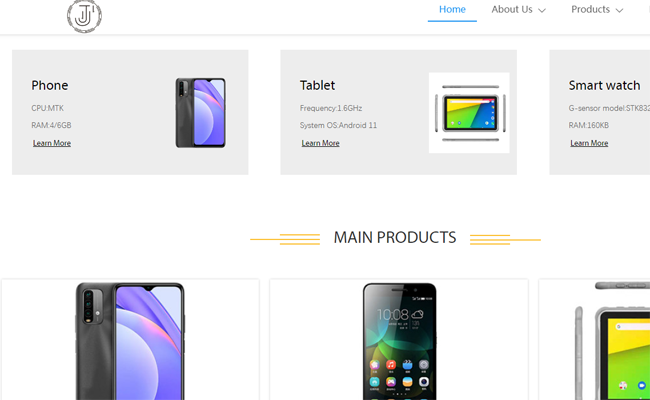
Task: Follow Learn More link under Smart watch
Action: [x=589, y=143]
